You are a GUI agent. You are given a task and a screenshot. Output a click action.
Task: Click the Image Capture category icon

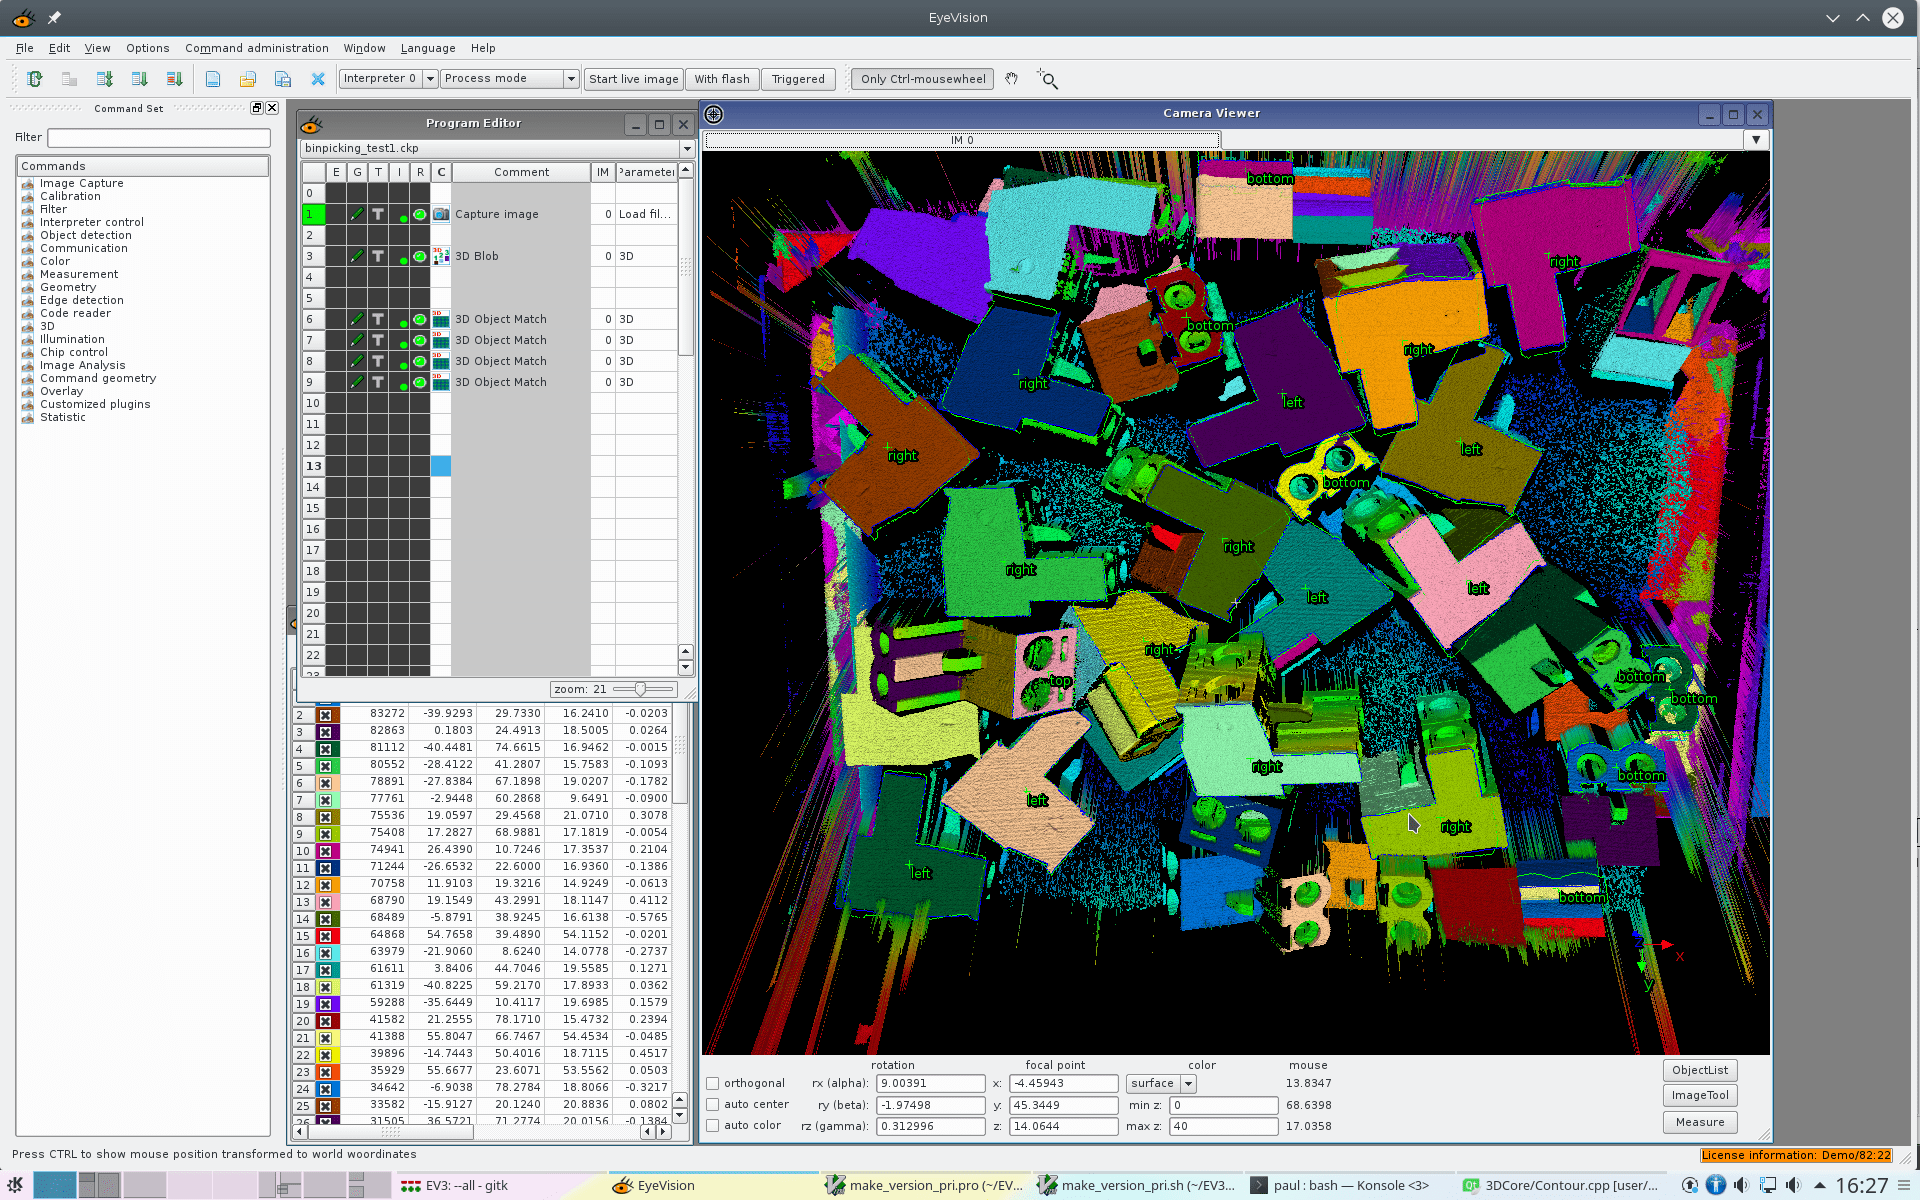coord(28,184)
